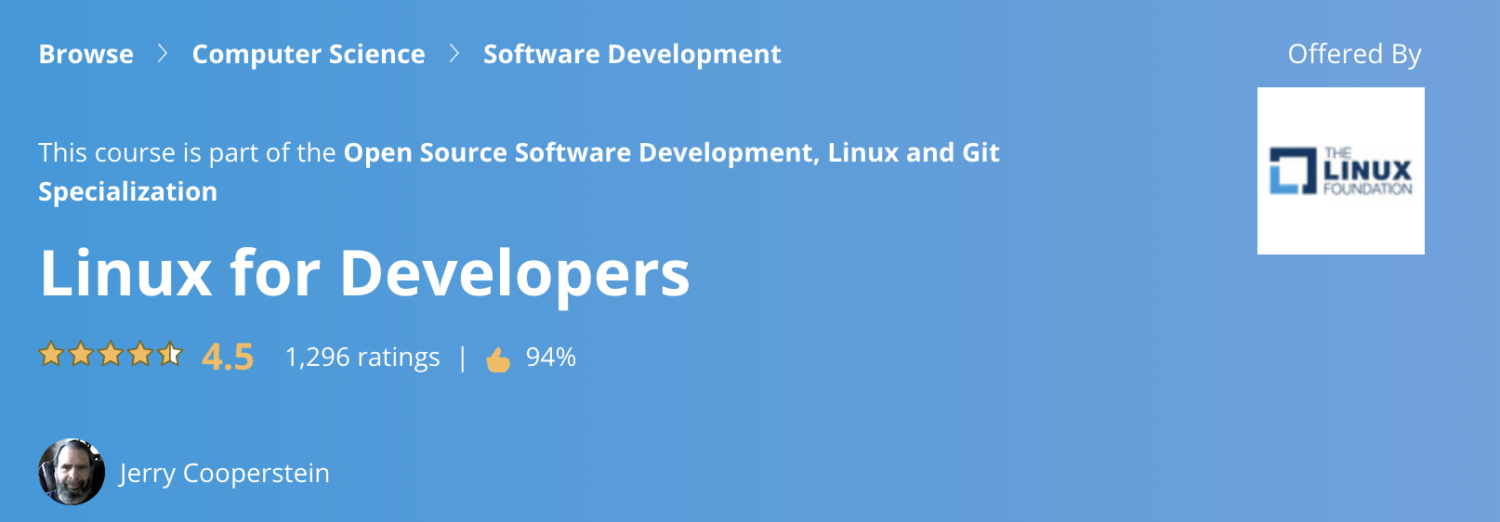This screenshot has width=1500, height=522.
Task: Open Jerry Cooperstein's profile photo
Action: (71, 472)
